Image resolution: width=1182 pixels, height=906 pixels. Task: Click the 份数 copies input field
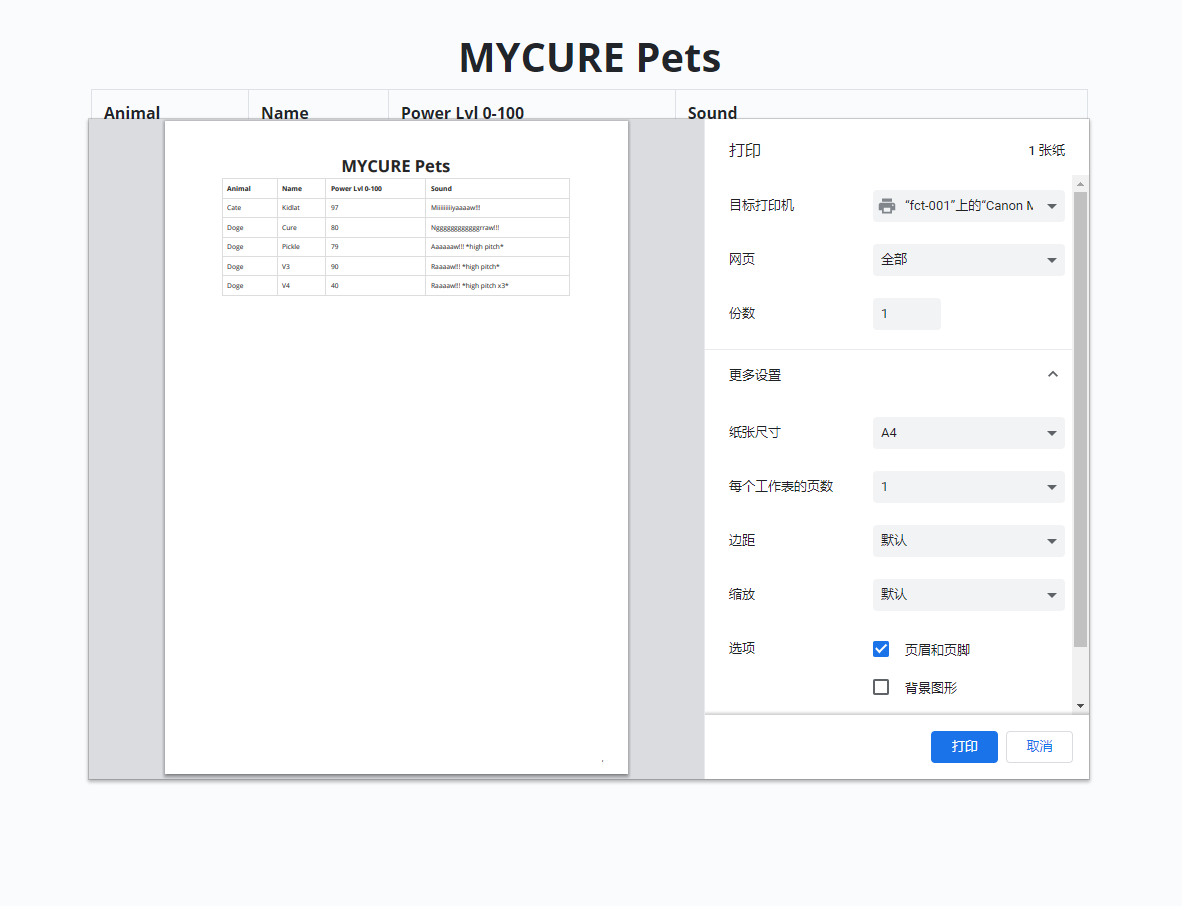[907, 314]
